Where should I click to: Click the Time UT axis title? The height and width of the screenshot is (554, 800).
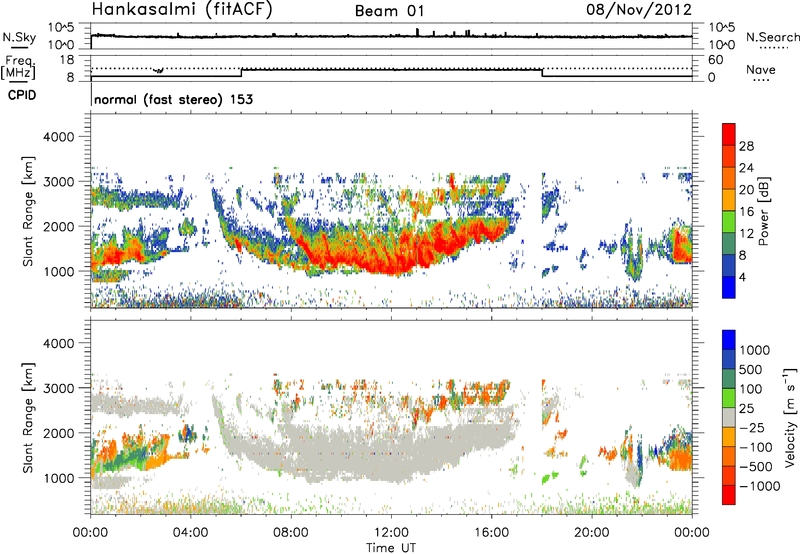click(x=391, y=547)
